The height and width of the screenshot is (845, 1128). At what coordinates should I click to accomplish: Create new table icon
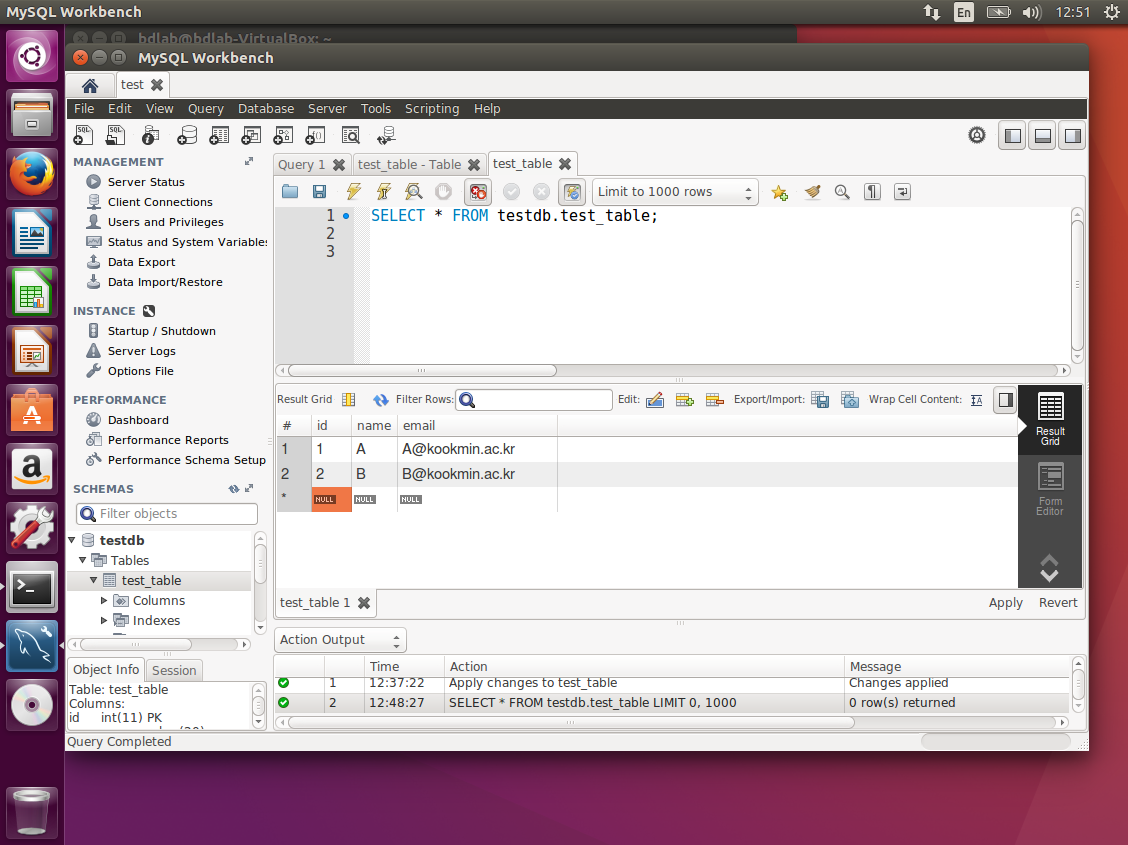pos(219,135)
